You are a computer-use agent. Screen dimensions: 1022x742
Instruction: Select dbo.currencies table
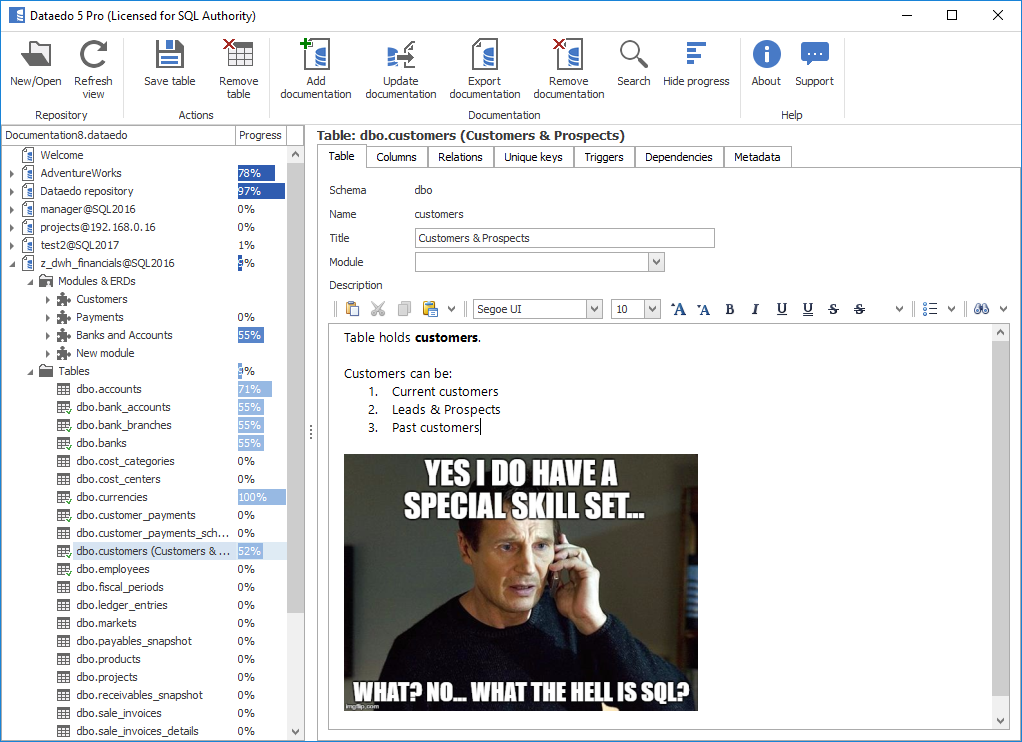point(112,497)
